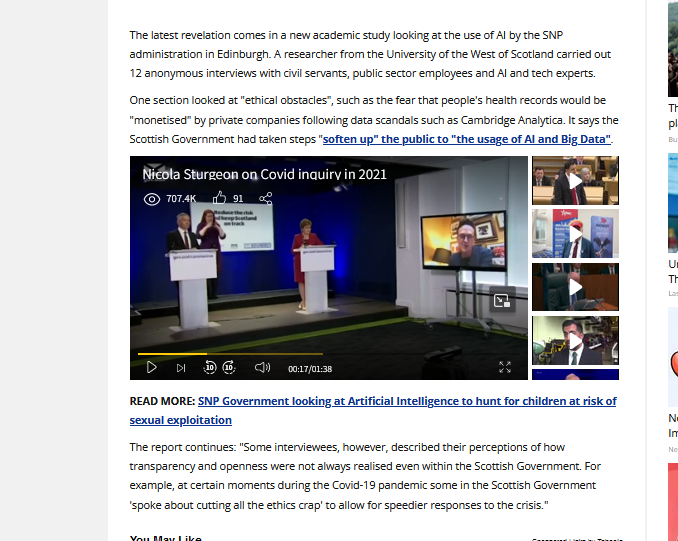Enter fullscreen video mode
This screenshot has width=678, height=541.
click(505, 367)
